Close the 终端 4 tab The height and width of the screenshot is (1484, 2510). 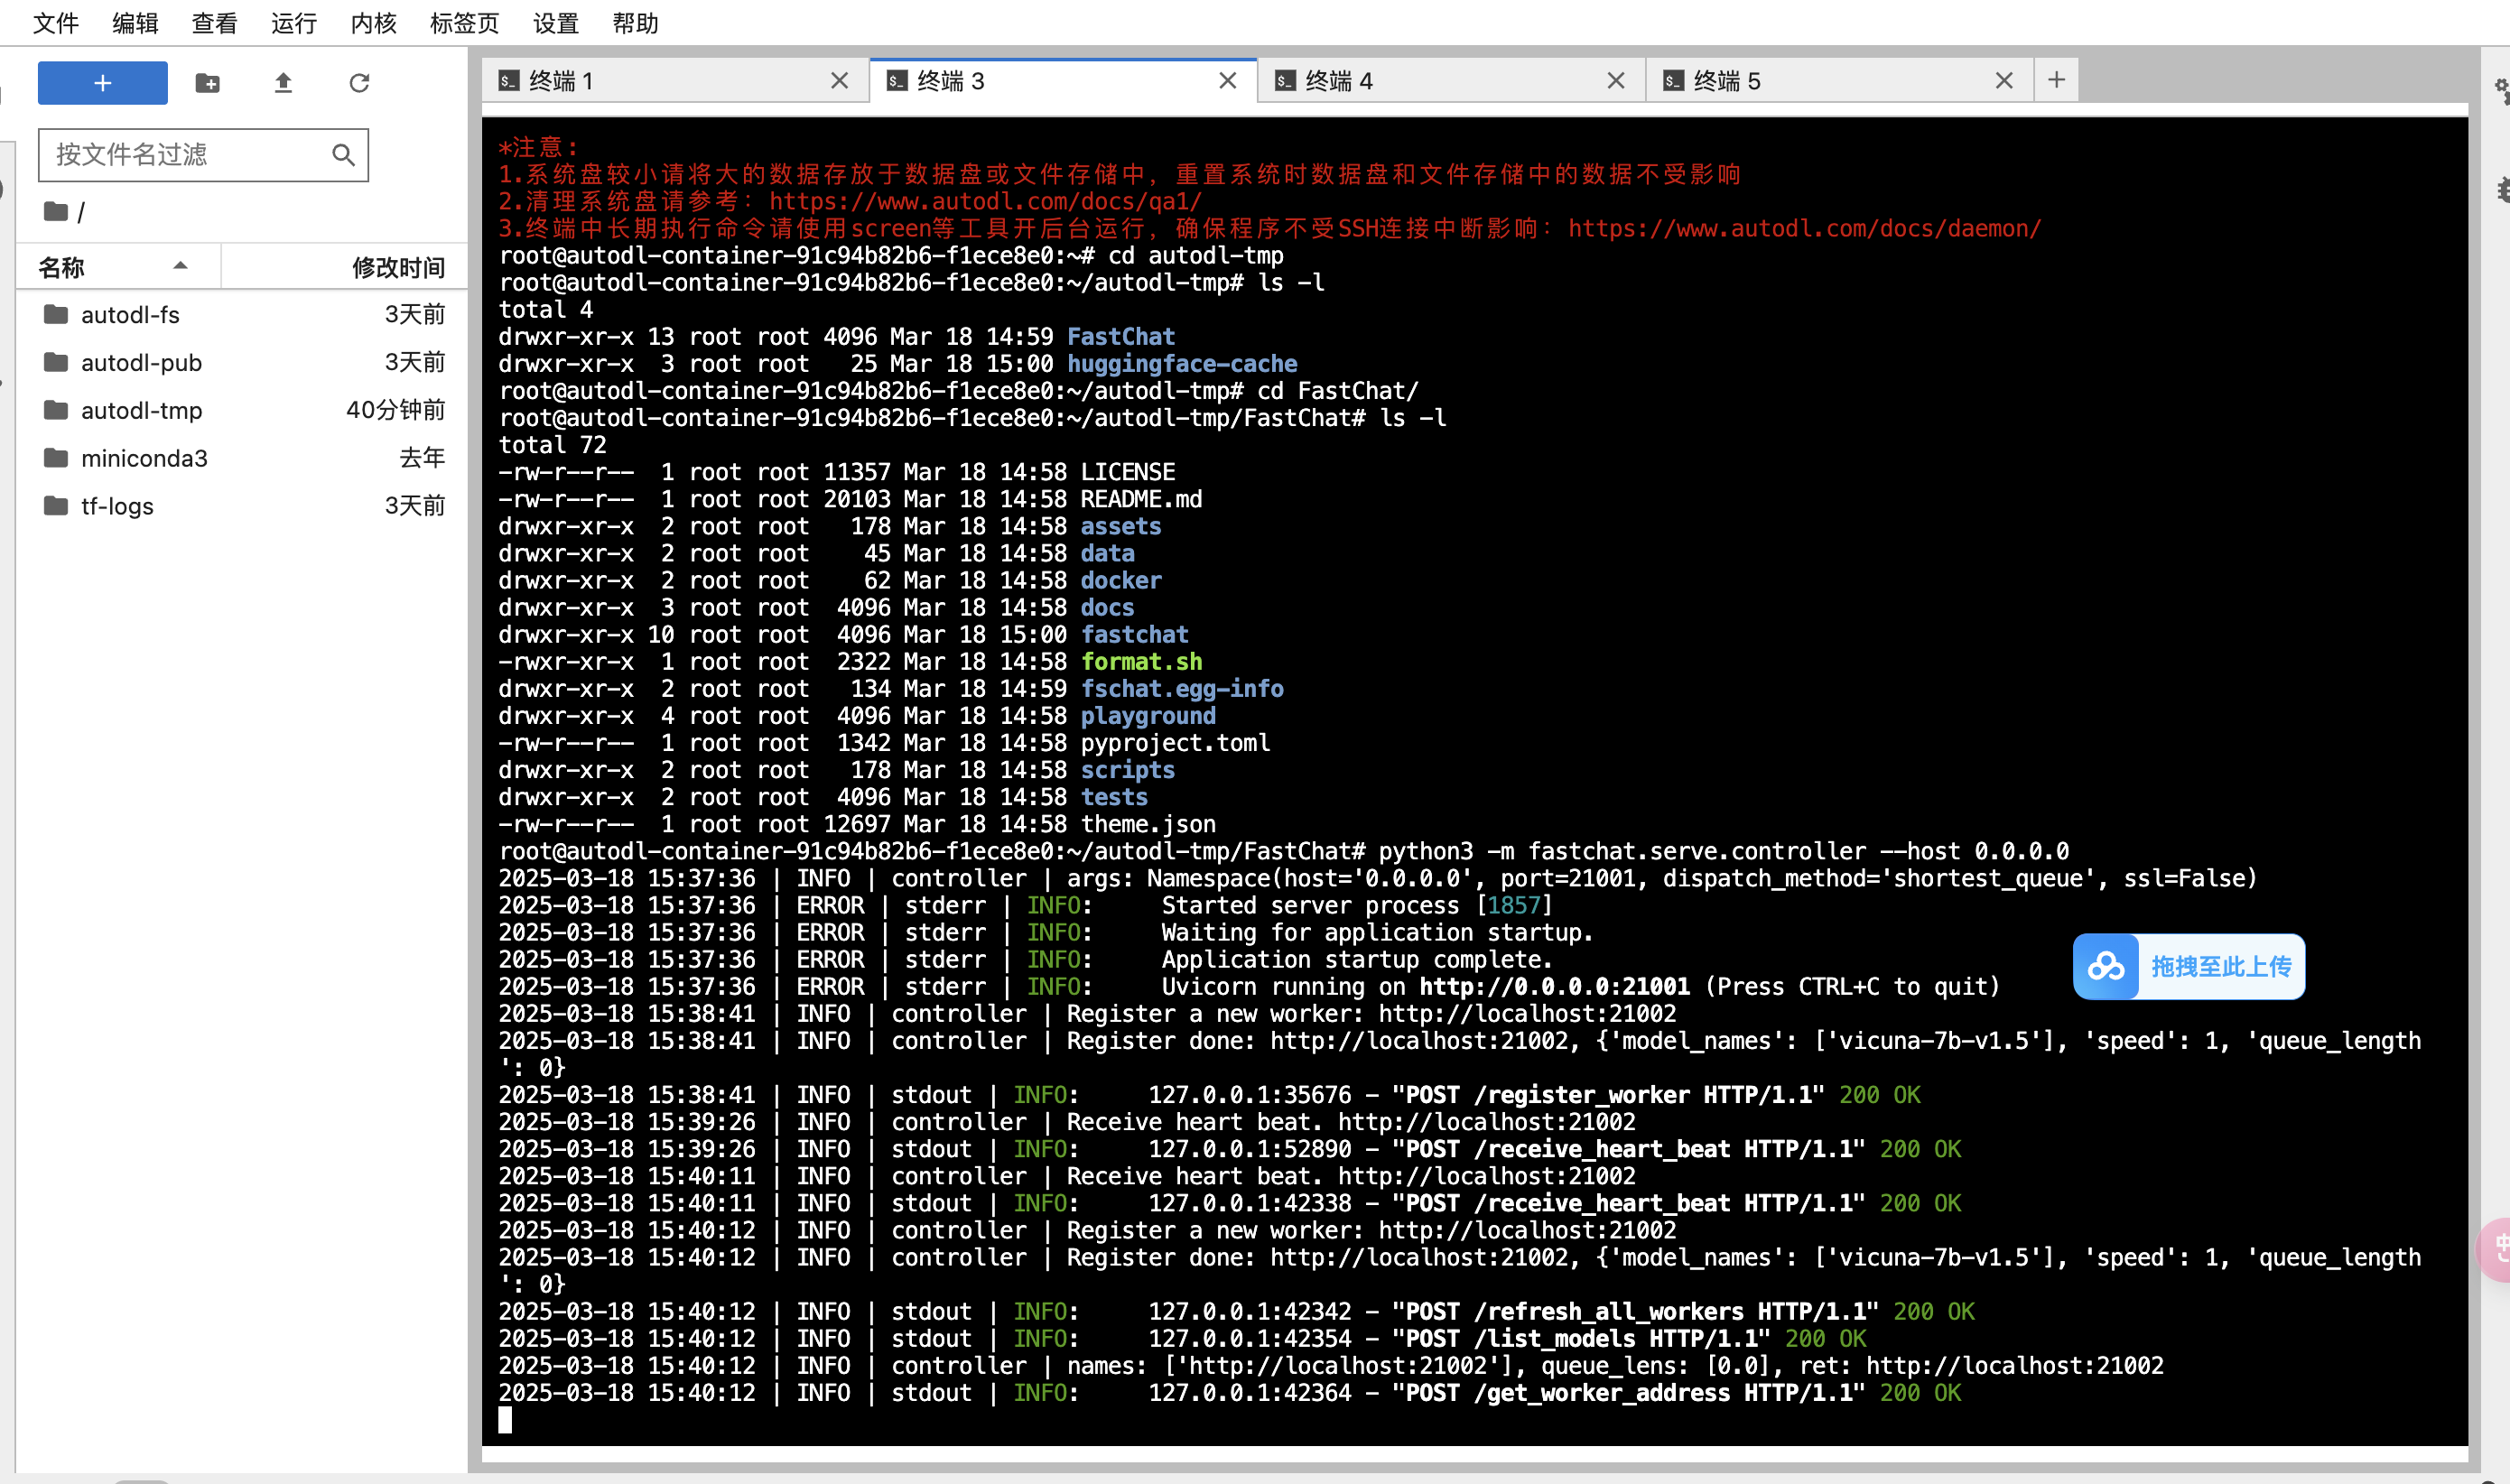(x=1615, y=81)
